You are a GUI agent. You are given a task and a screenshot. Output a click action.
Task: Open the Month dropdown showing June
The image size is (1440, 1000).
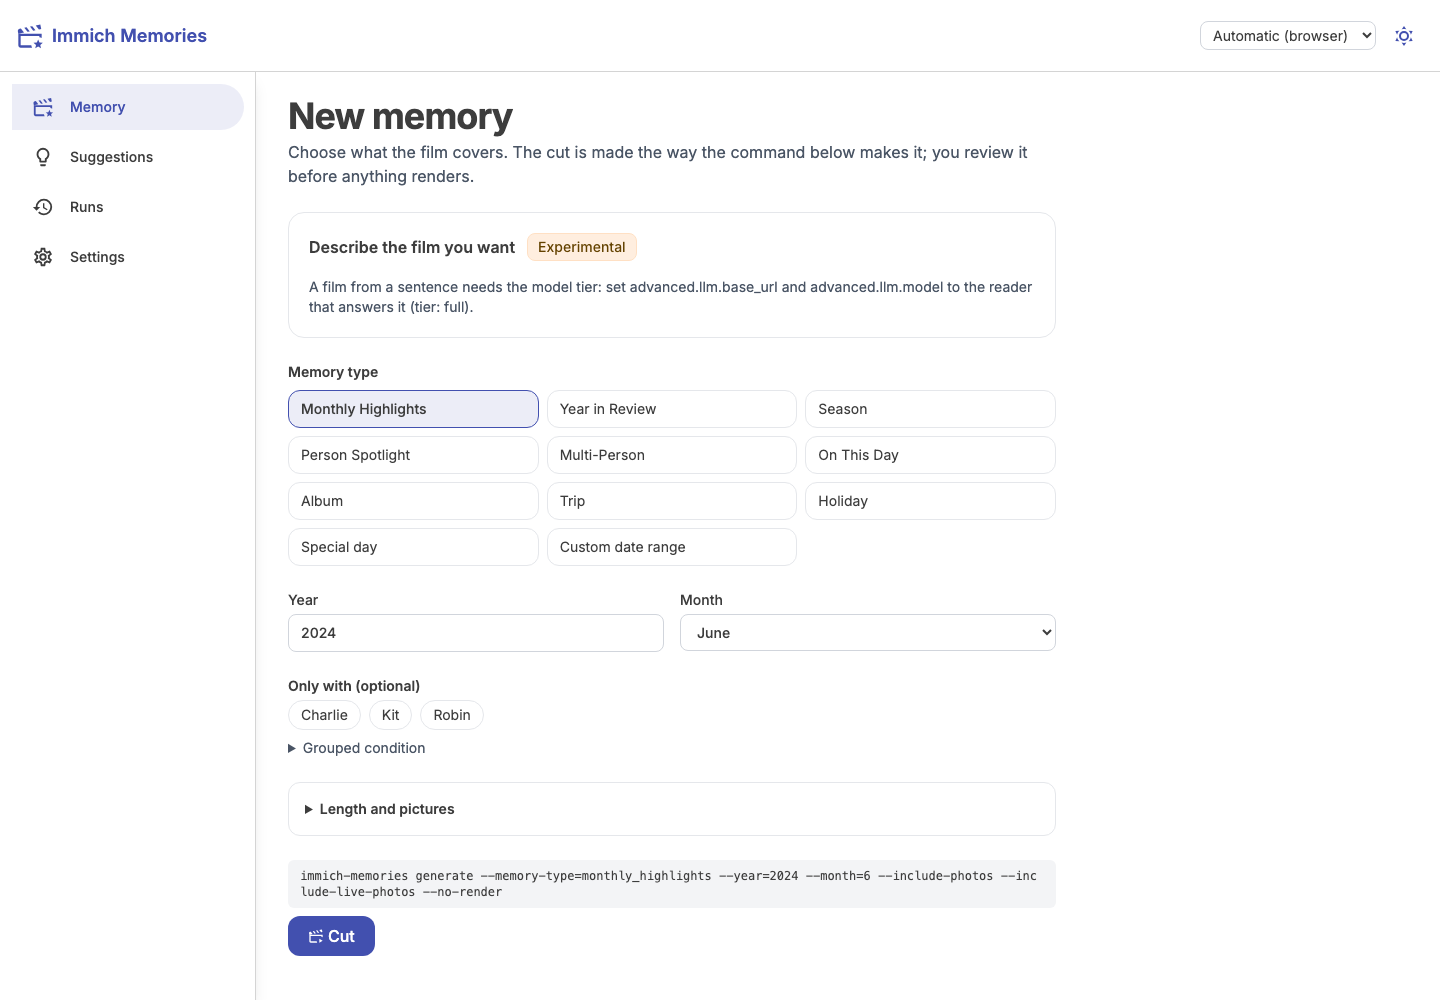click(868, 633)
